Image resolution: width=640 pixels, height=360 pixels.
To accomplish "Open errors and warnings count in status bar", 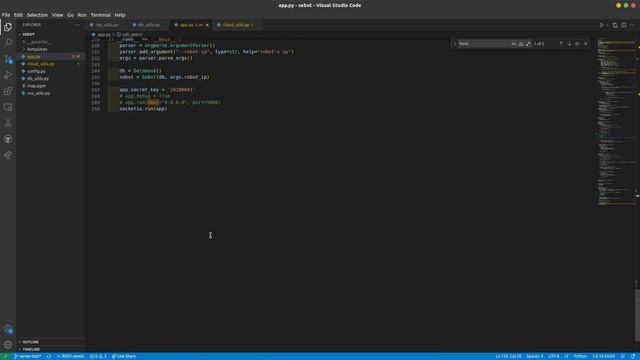I will click(98, 356).
